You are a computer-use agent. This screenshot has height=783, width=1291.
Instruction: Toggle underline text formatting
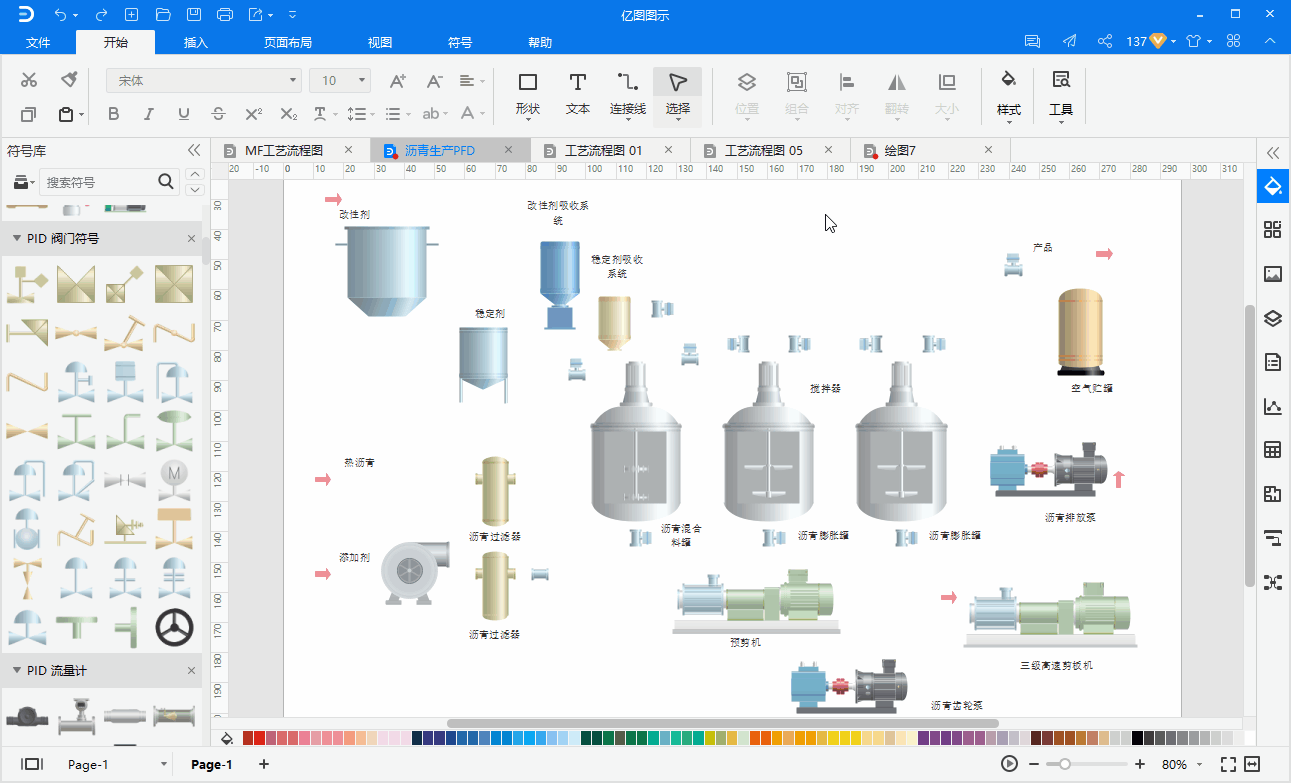(184, 114)
